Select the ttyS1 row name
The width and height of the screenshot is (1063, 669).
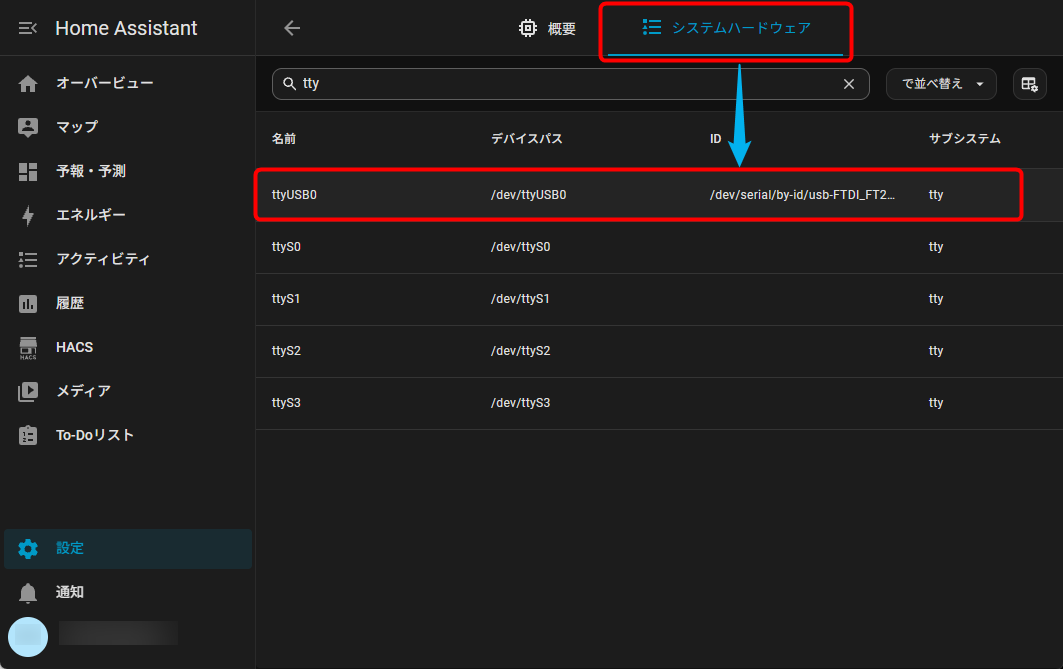pos(286,299)
